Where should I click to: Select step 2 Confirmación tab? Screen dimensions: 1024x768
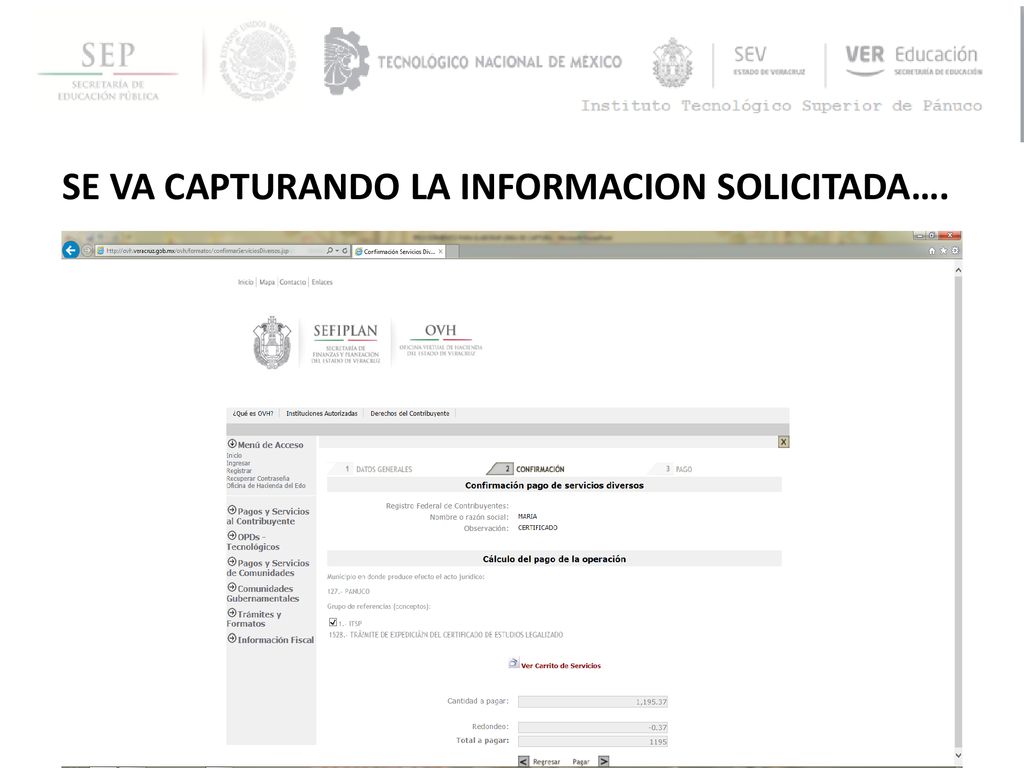pyautogui.click(x=527, y=469)
